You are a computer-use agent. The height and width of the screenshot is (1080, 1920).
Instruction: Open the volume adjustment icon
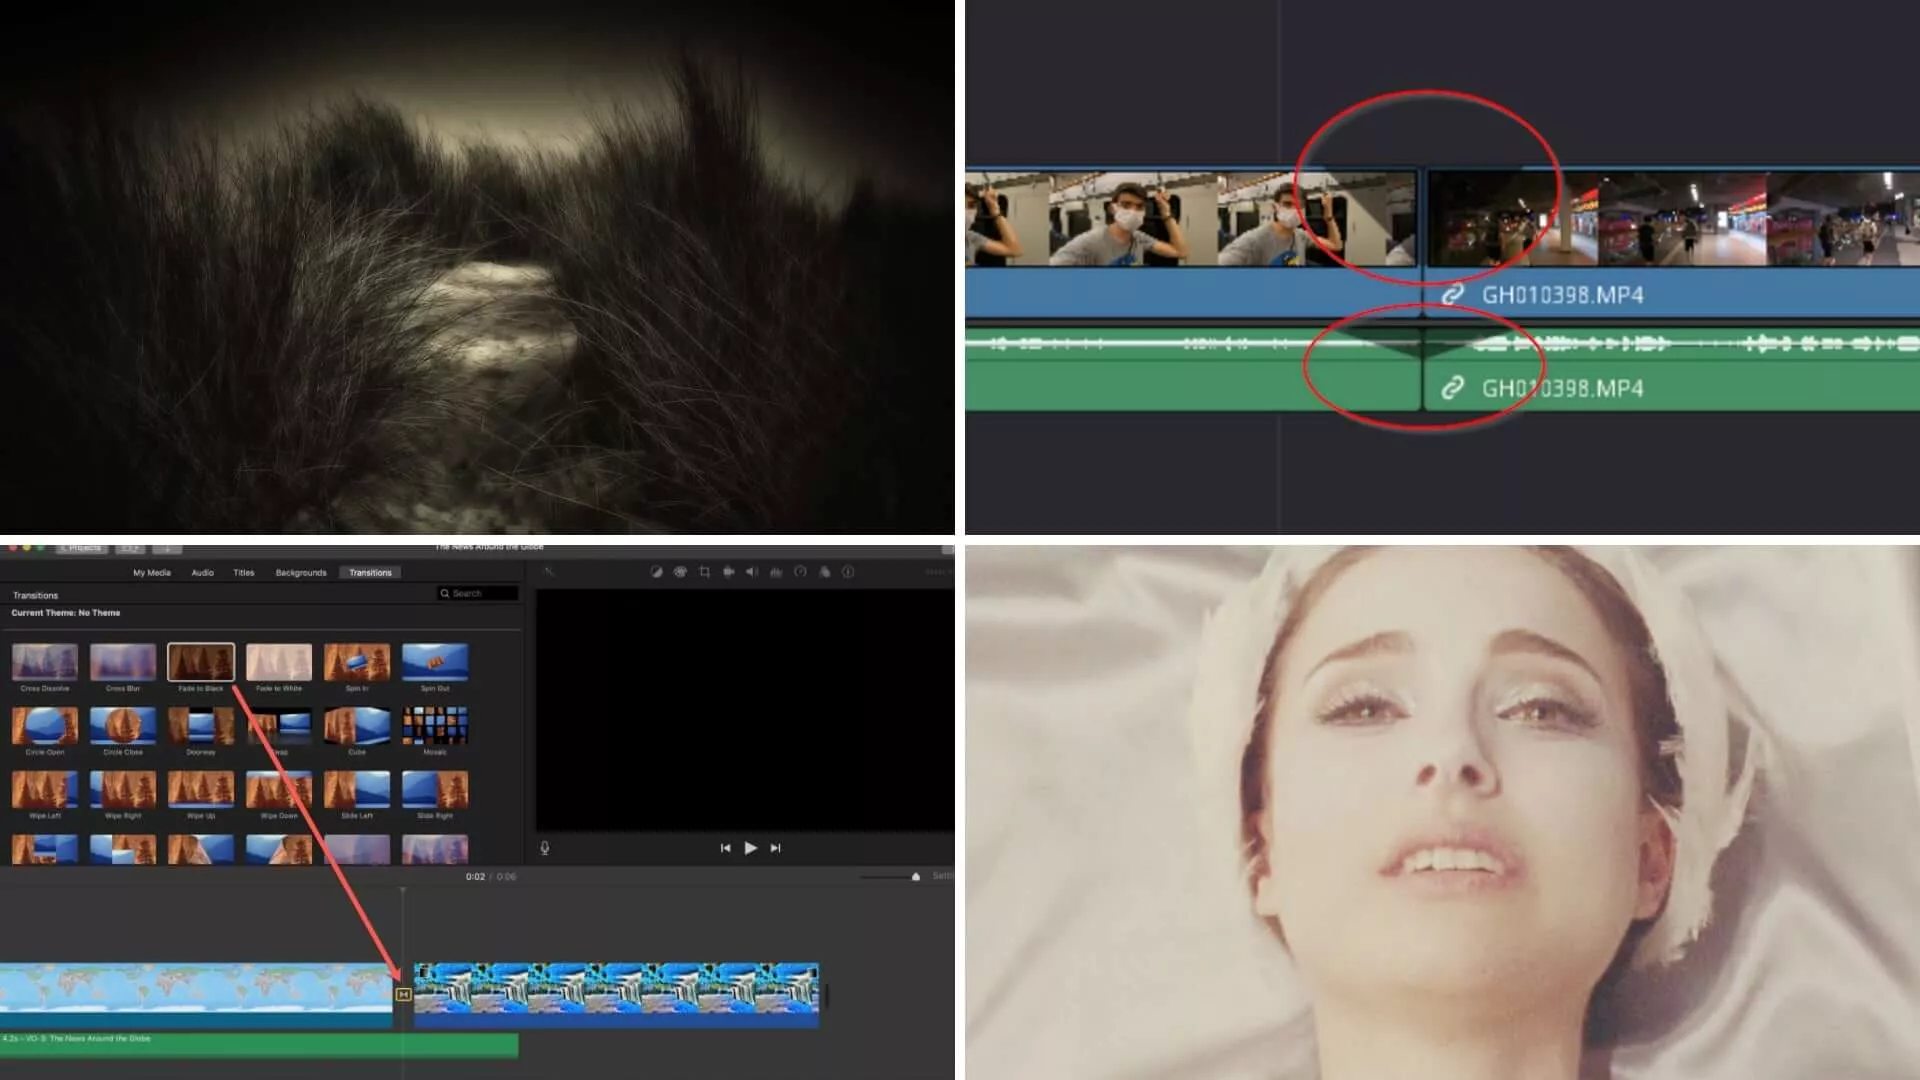(752, 572)
